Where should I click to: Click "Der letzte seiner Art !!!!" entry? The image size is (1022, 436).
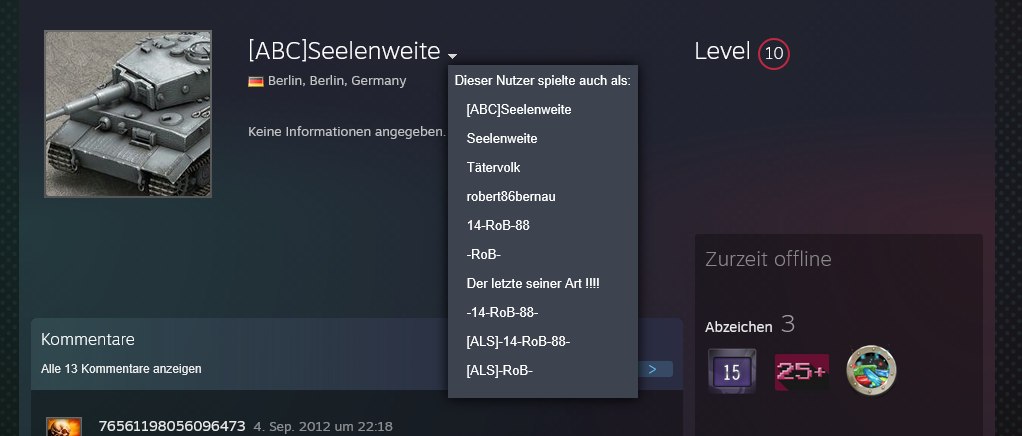click(x=533, y=284)
